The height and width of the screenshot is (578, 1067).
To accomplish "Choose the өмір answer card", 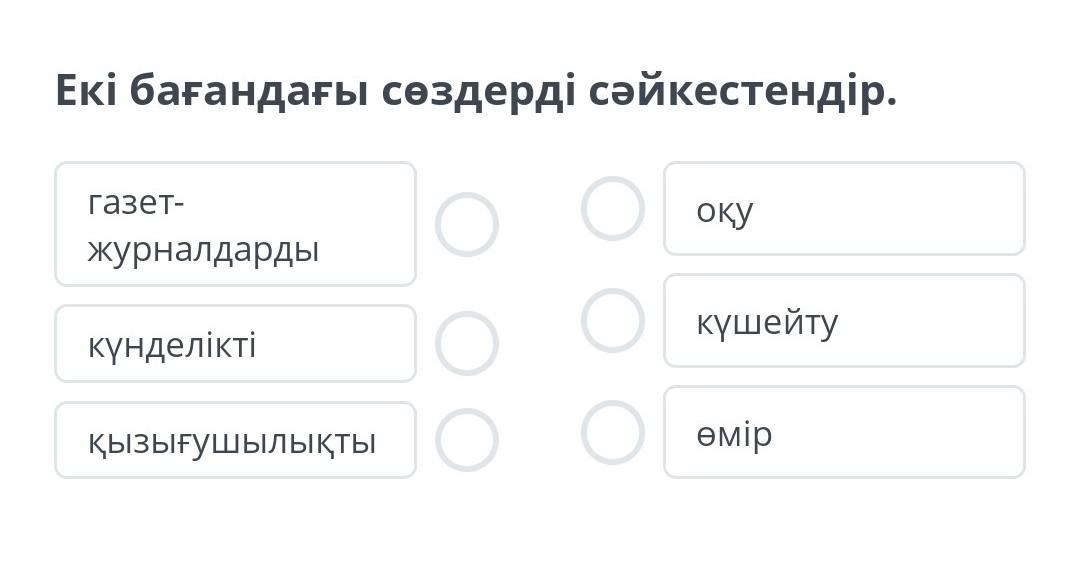I will (x=843, y=433).
